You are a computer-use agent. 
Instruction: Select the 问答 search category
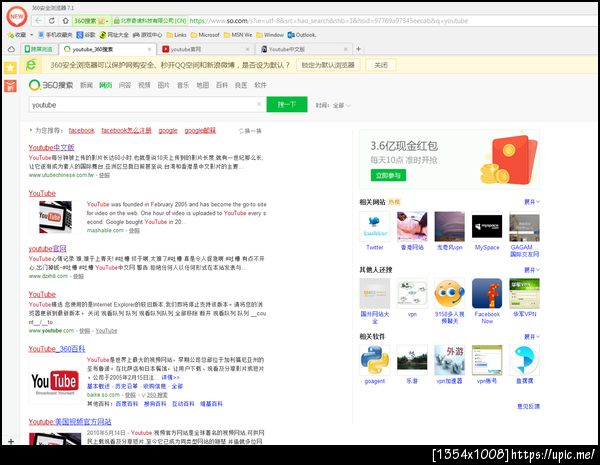125,85
